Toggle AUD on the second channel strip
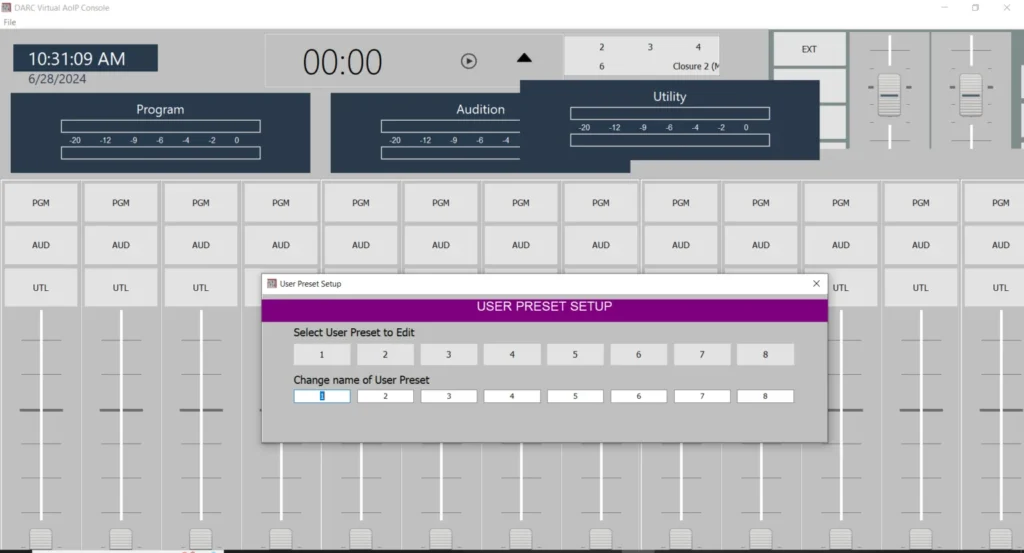 tap(121, 245)
